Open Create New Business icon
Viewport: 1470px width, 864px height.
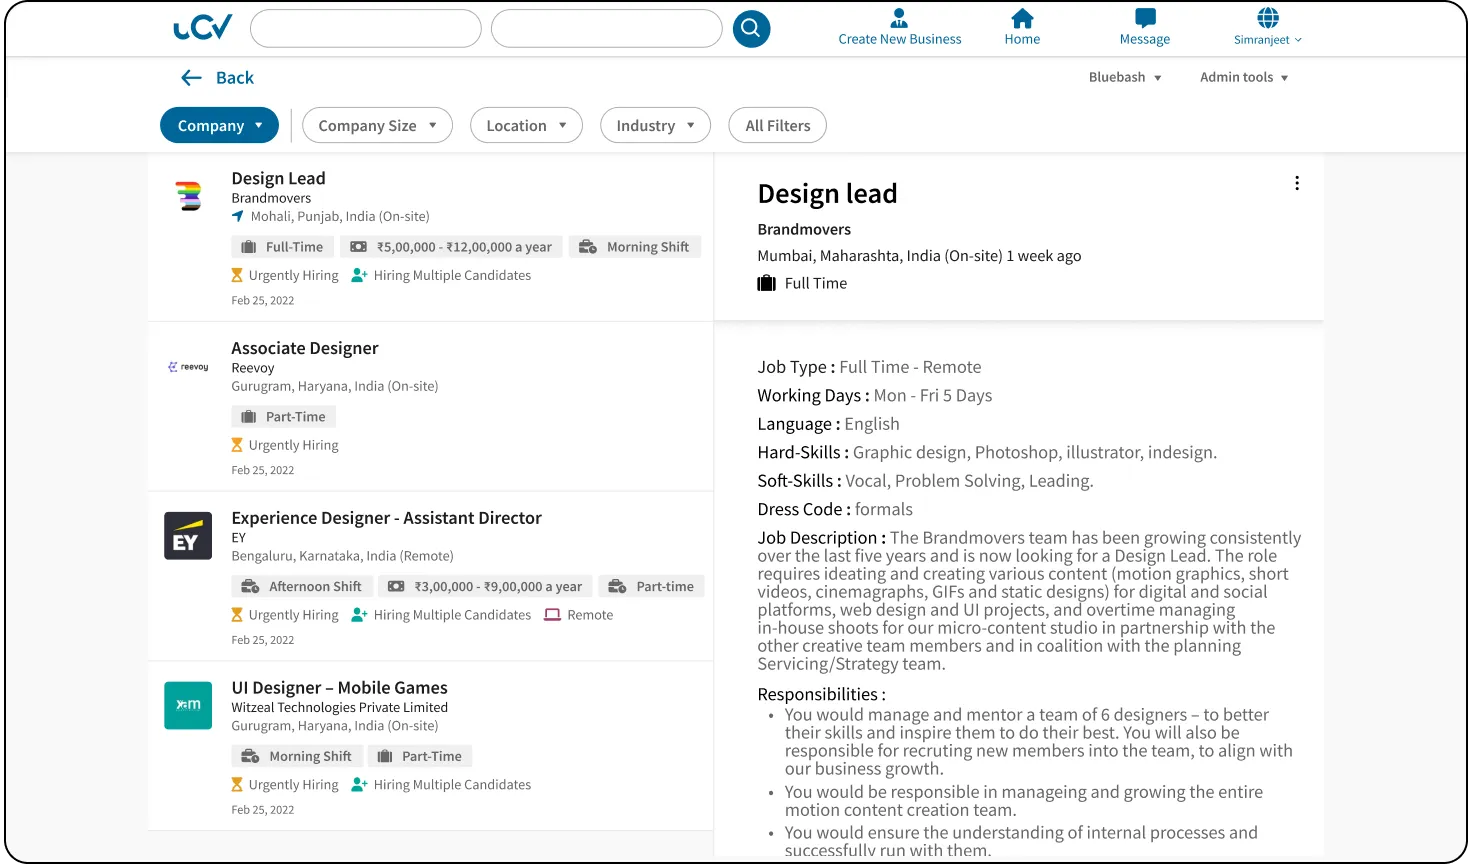coord(899,18)
